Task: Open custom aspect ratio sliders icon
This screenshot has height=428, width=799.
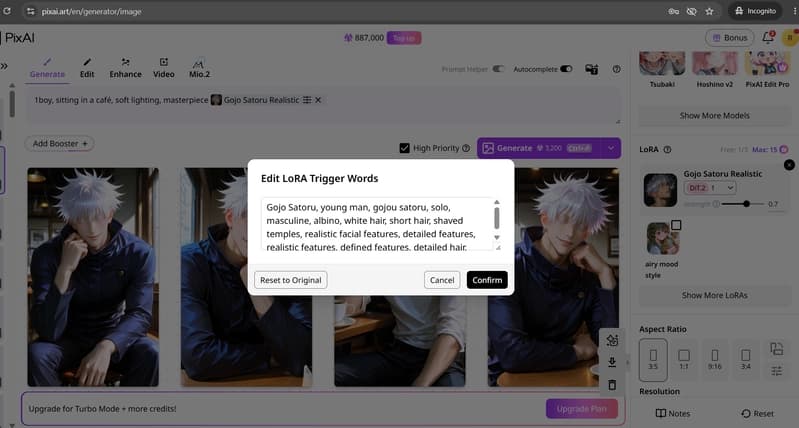Action: (x=776, y=371)
